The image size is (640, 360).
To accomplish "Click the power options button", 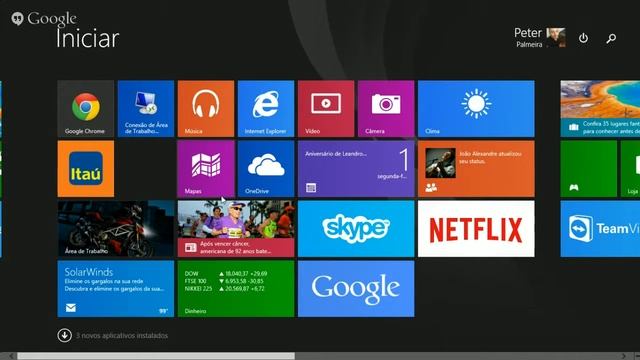I will pos(583,38).
